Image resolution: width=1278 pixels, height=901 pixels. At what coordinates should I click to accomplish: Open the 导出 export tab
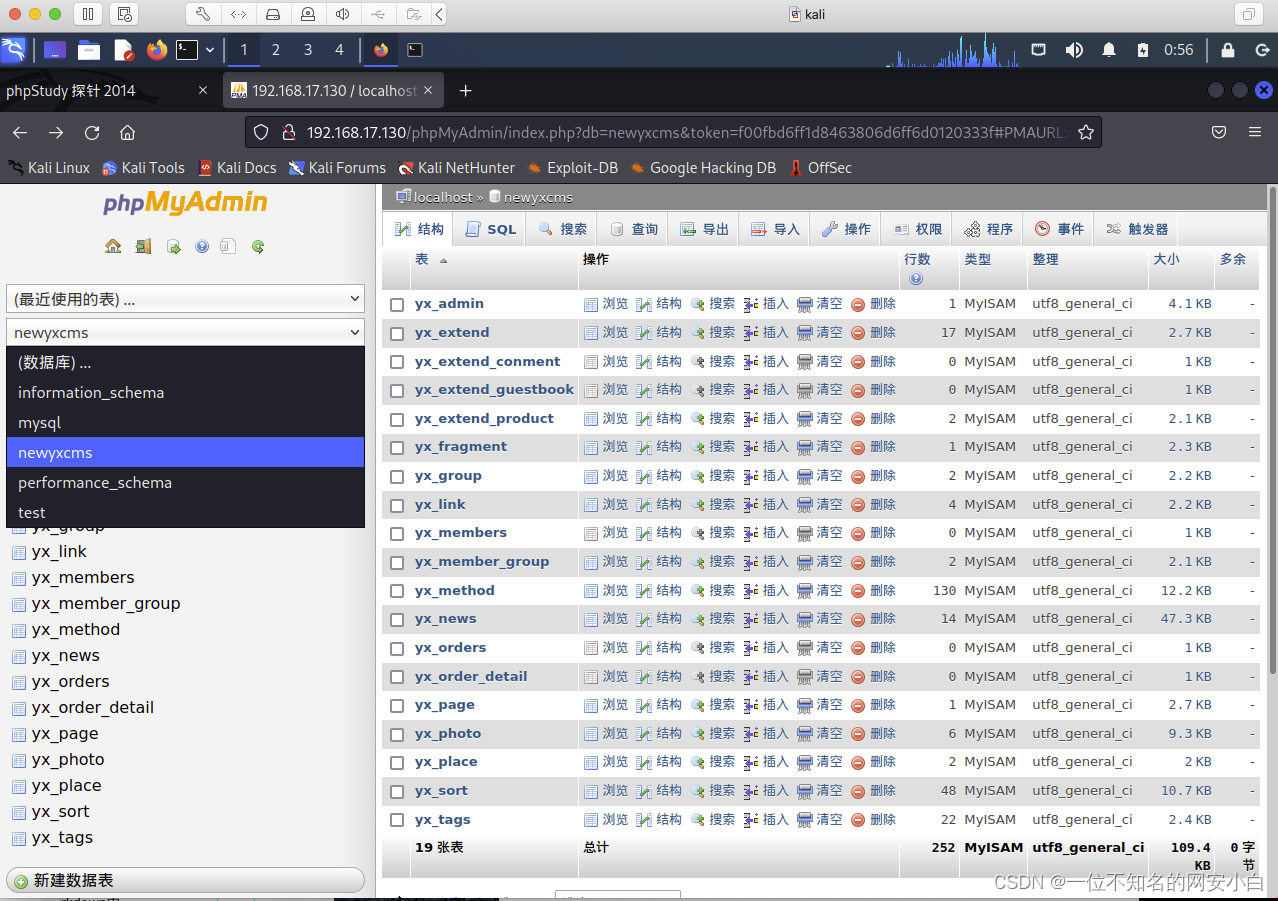coord(705,229)
